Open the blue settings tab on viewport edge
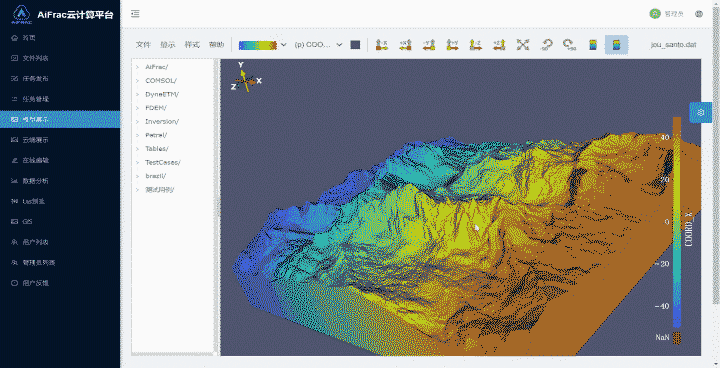The height and width of the screenshot is (368, 720). pos(701,112)
